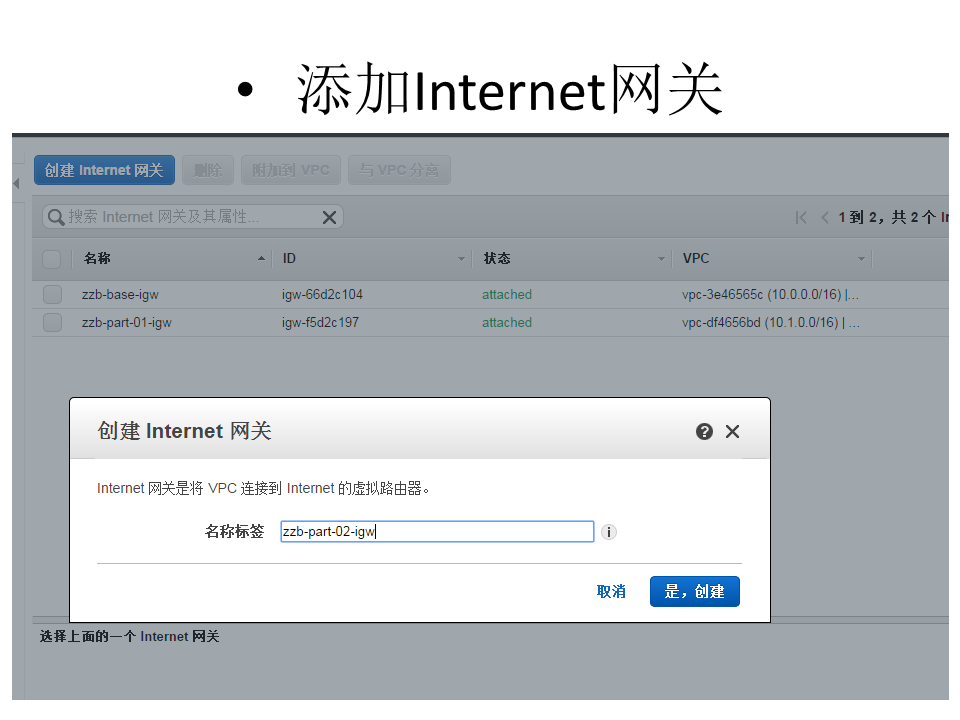Open the 状态 column dropdown arrow
Image resolution: width=960 pixels, height=720 pixels.
661,259
